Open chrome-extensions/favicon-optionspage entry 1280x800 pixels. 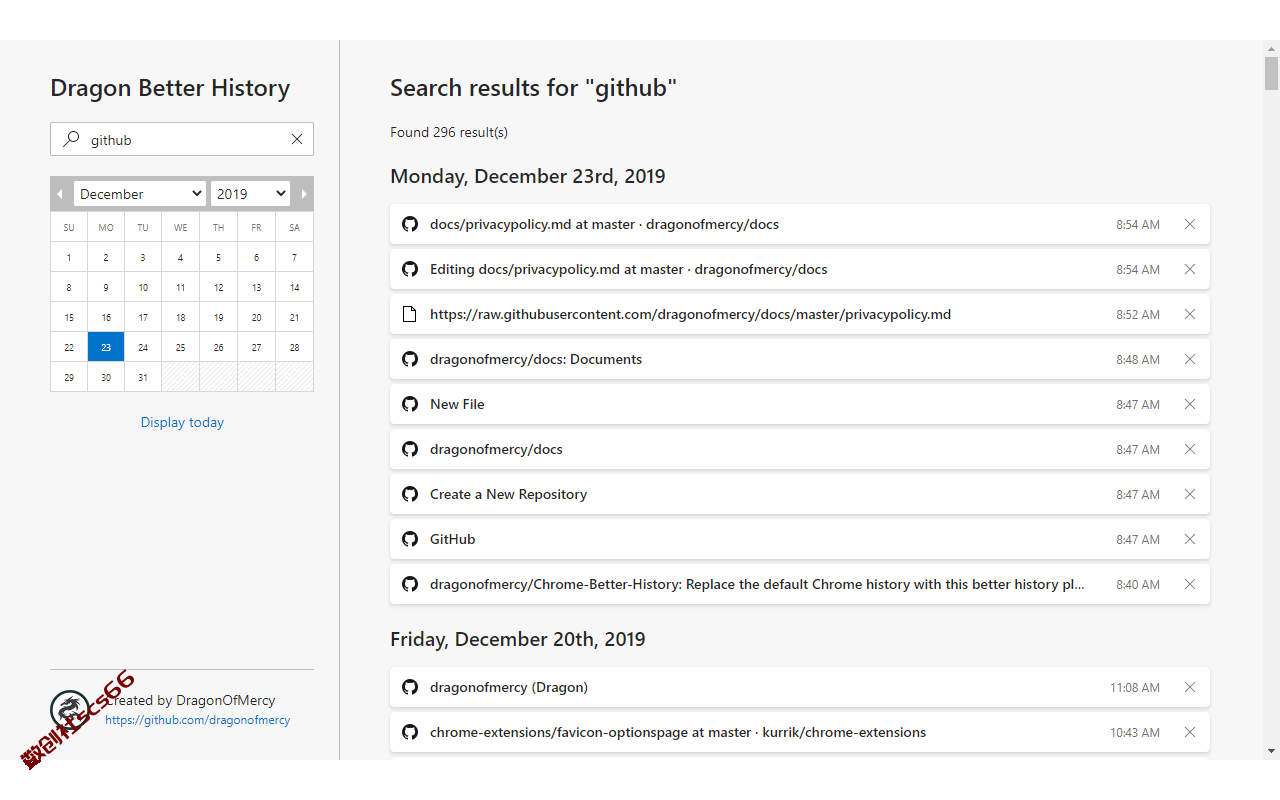(x=800, y=732)
